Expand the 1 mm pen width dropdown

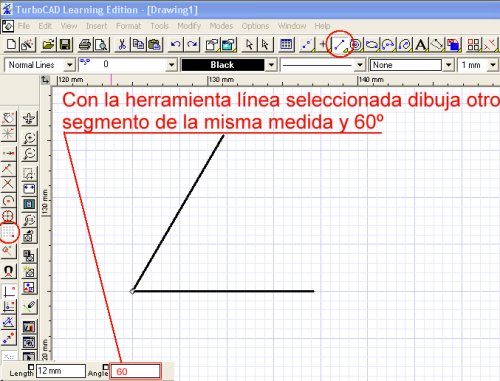pos(492,65)
